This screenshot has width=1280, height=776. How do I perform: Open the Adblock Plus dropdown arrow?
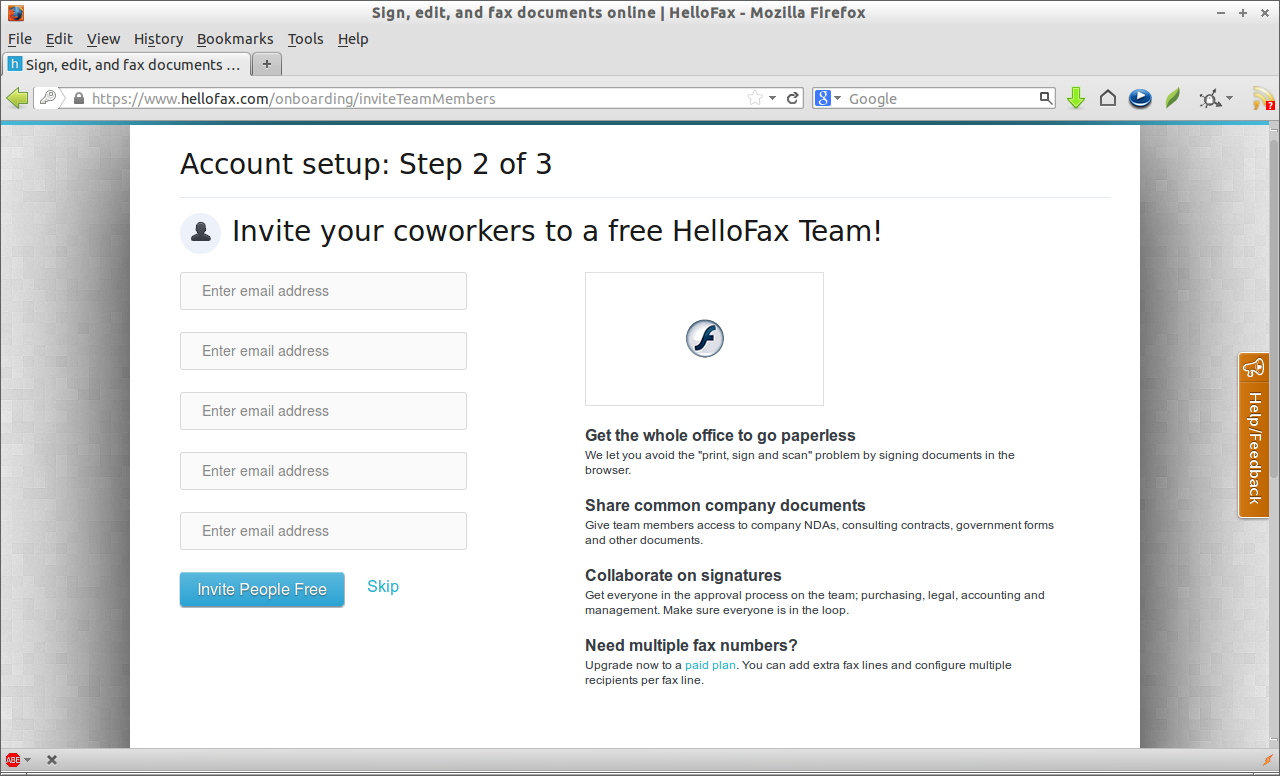(x=27, y=760)
